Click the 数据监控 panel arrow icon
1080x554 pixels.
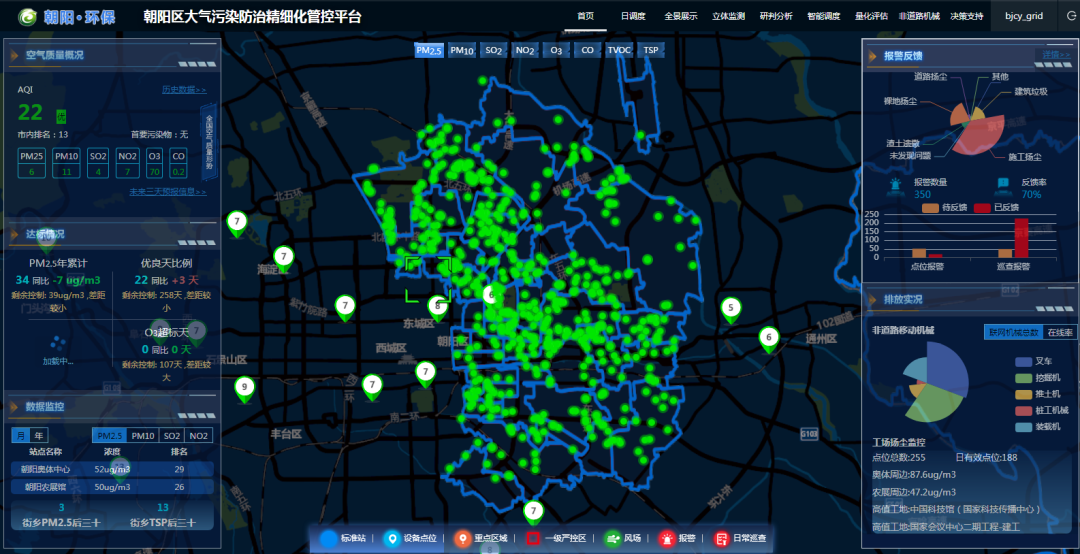pyautogui.click(x=14, y=407)
